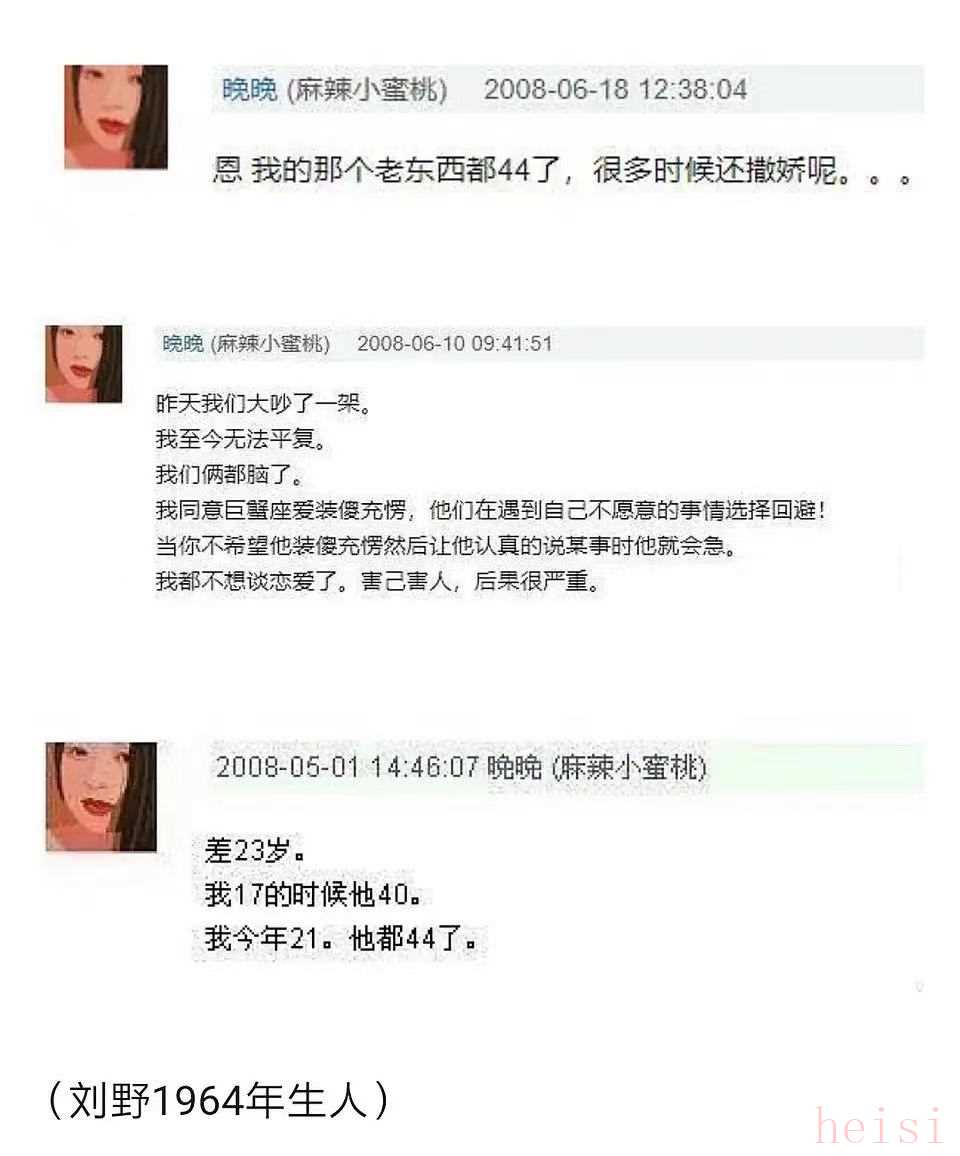Screen dimensions: 960x1156
Task: Open avatar of the 2008-06-18 post
Action: [116, 117]
